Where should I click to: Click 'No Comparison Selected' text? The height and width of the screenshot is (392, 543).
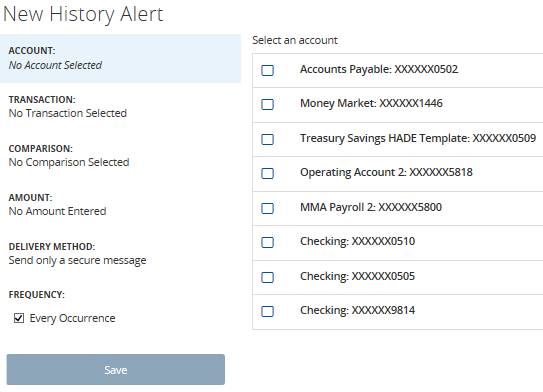pyautogui.click(x=69, y=162)
